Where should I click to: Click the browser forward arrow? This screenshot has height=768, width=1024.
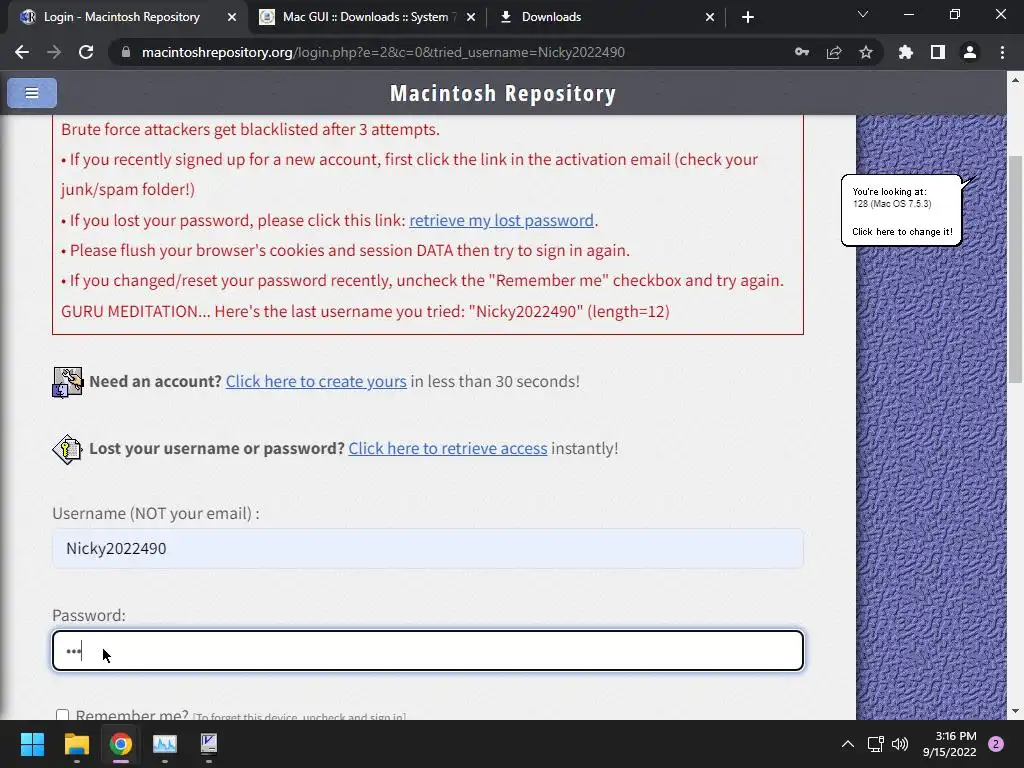pos(54,52)
